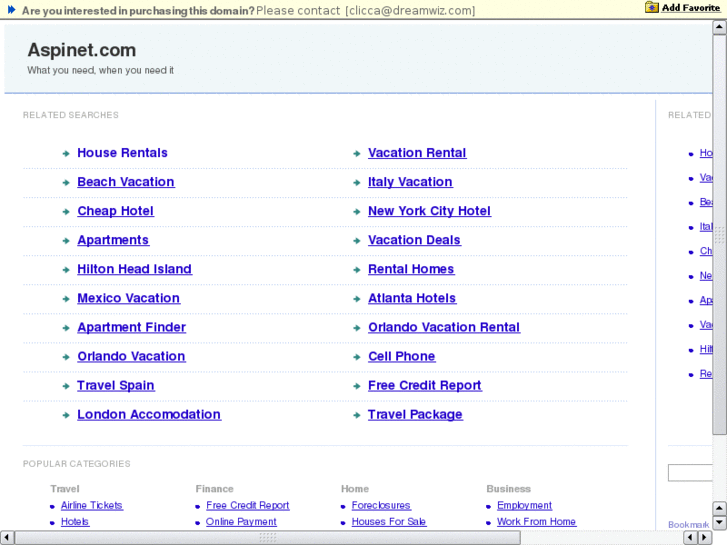Click the arrow bullet next to House Rentals

point(66,154)
